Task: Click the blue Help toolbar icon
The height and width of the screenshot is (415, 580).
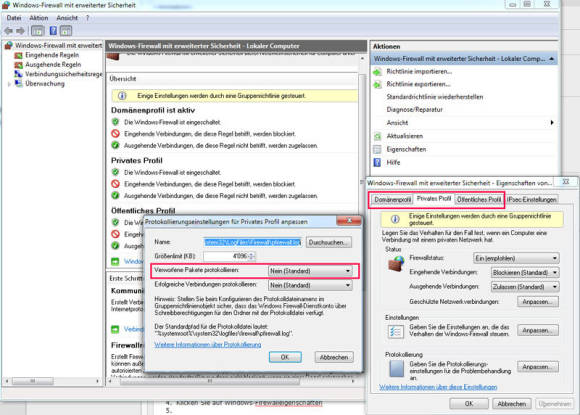Action: coord(53,31)
